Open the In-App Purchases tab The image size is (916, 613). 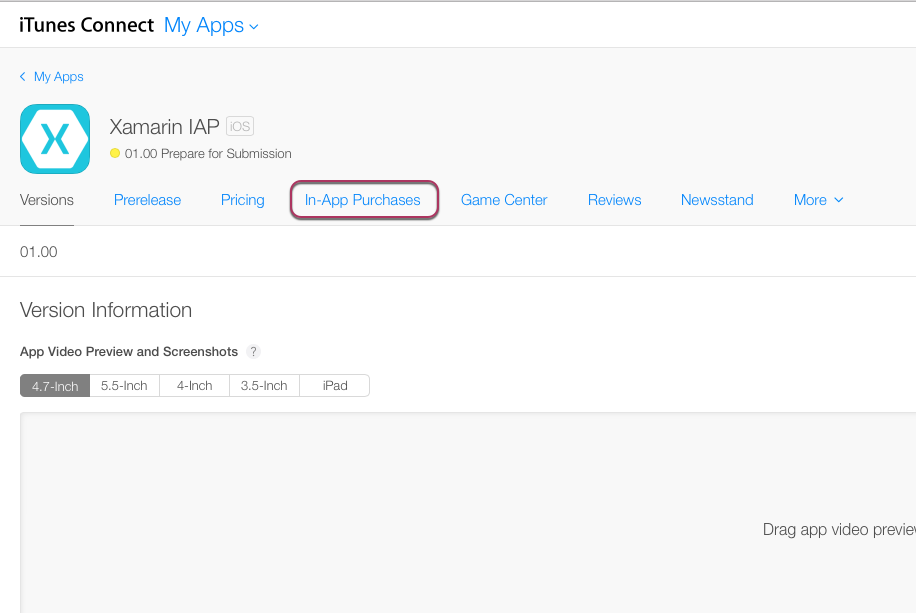[363, 200]
